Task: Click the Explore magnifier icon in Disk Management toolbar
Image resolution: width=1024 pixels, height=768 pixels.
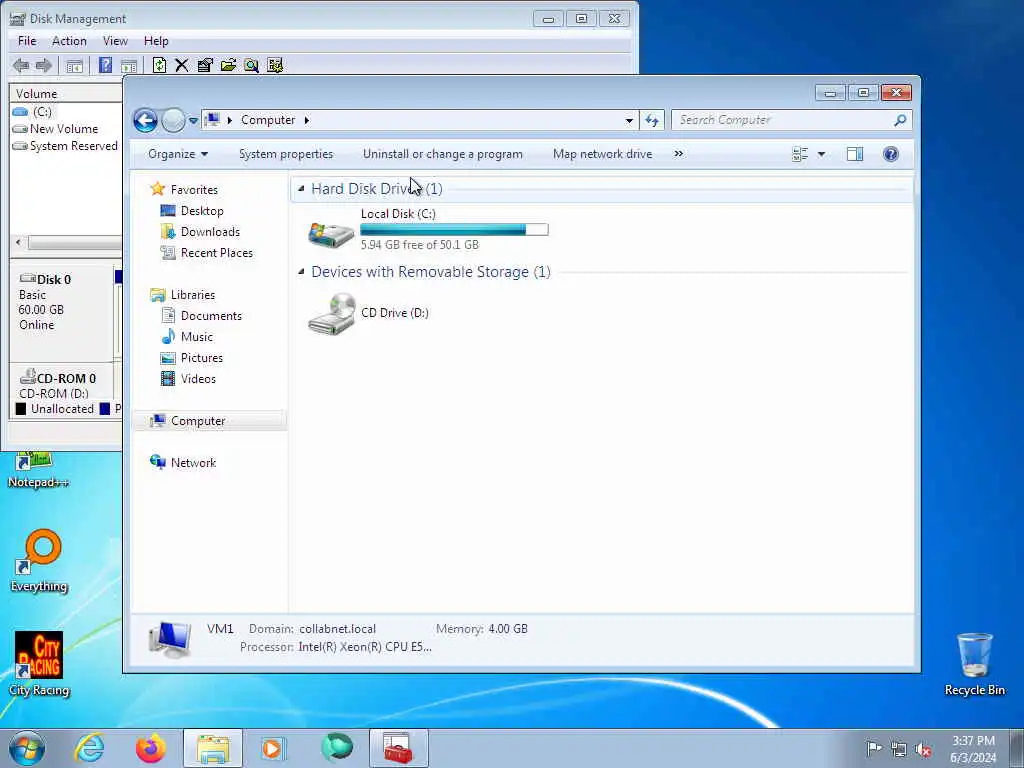Action: 251,65
